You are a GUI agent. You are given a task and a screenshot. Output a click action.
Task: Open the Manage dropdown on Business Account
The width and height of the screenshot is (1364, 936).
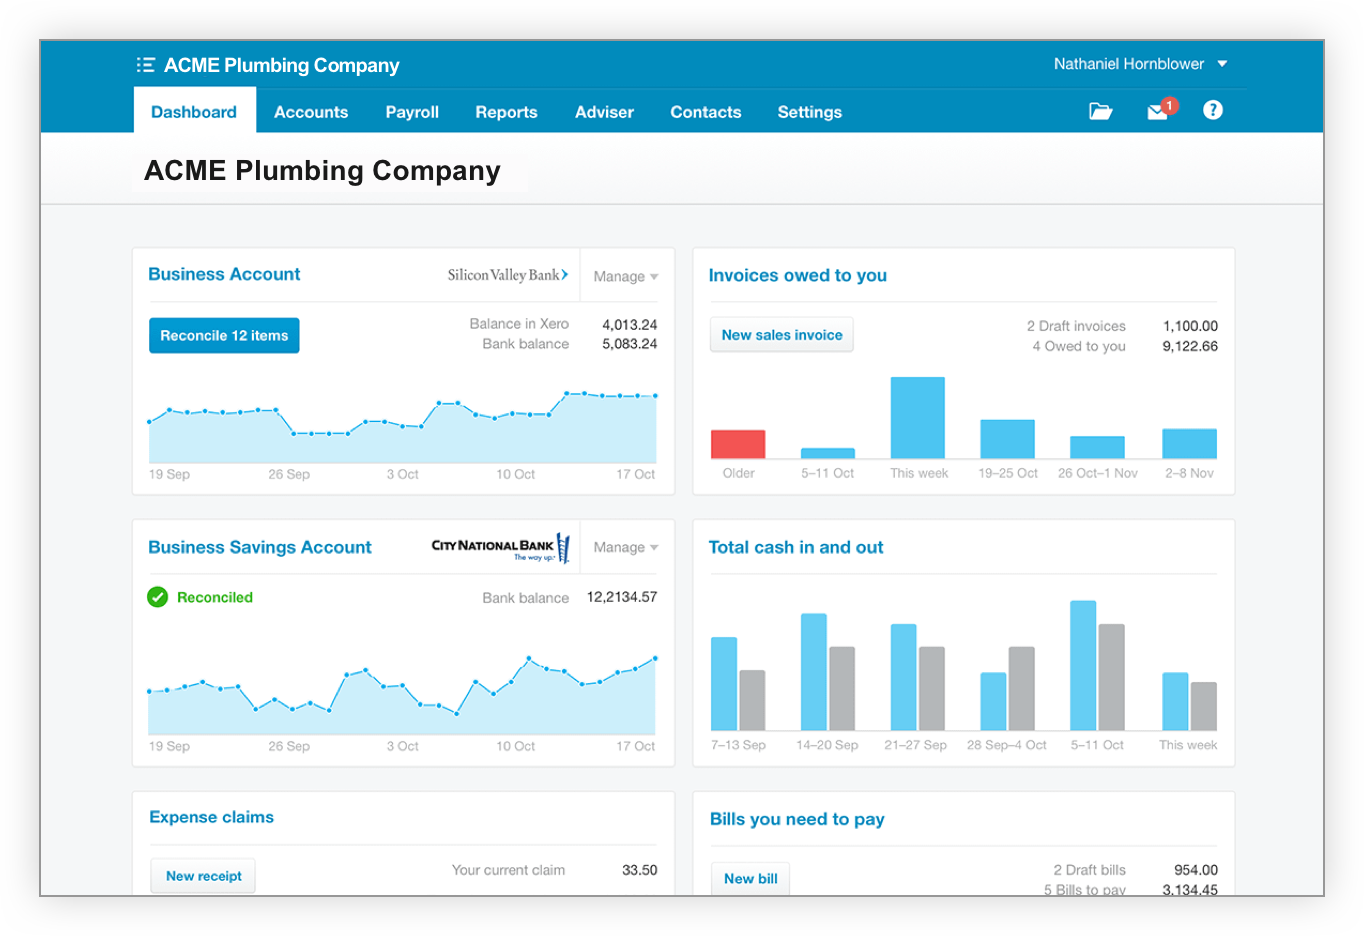625,276
